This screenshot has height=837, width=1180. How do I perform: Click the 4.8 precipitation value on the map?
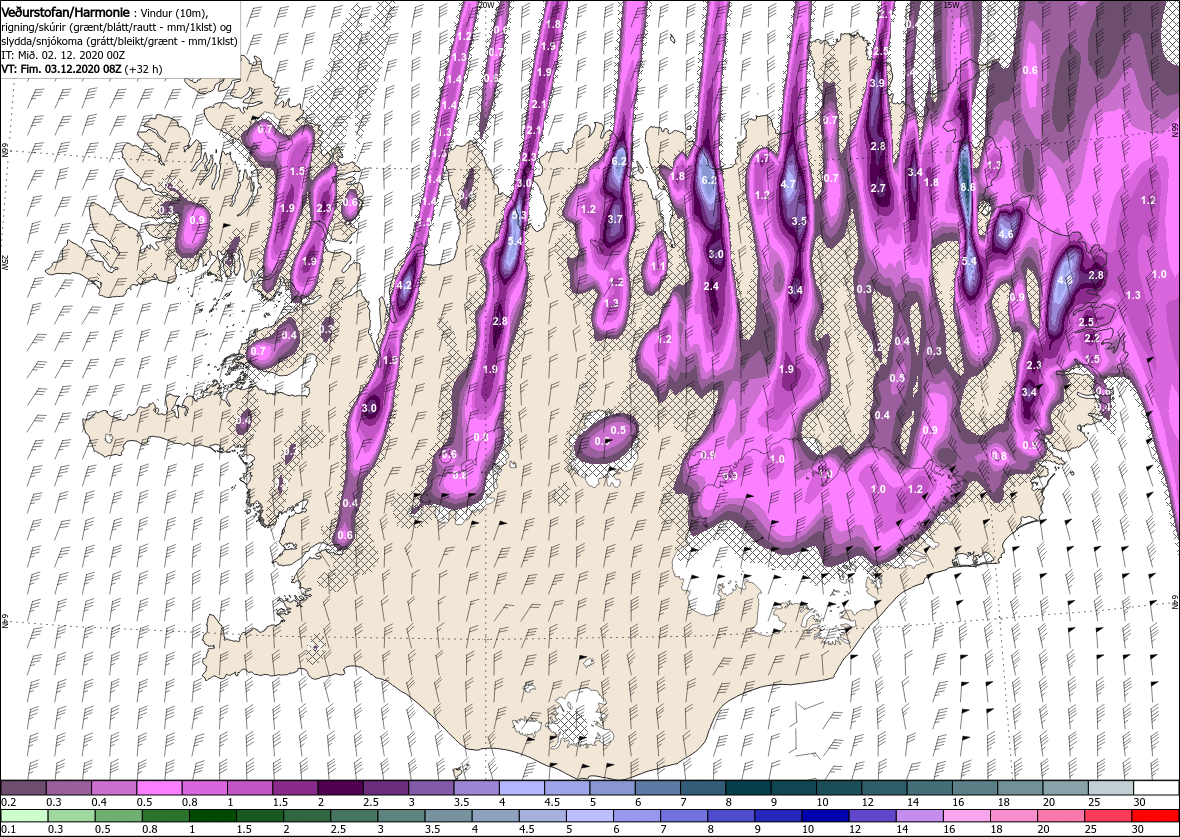pyautogui.click(x=1065, y=280)
